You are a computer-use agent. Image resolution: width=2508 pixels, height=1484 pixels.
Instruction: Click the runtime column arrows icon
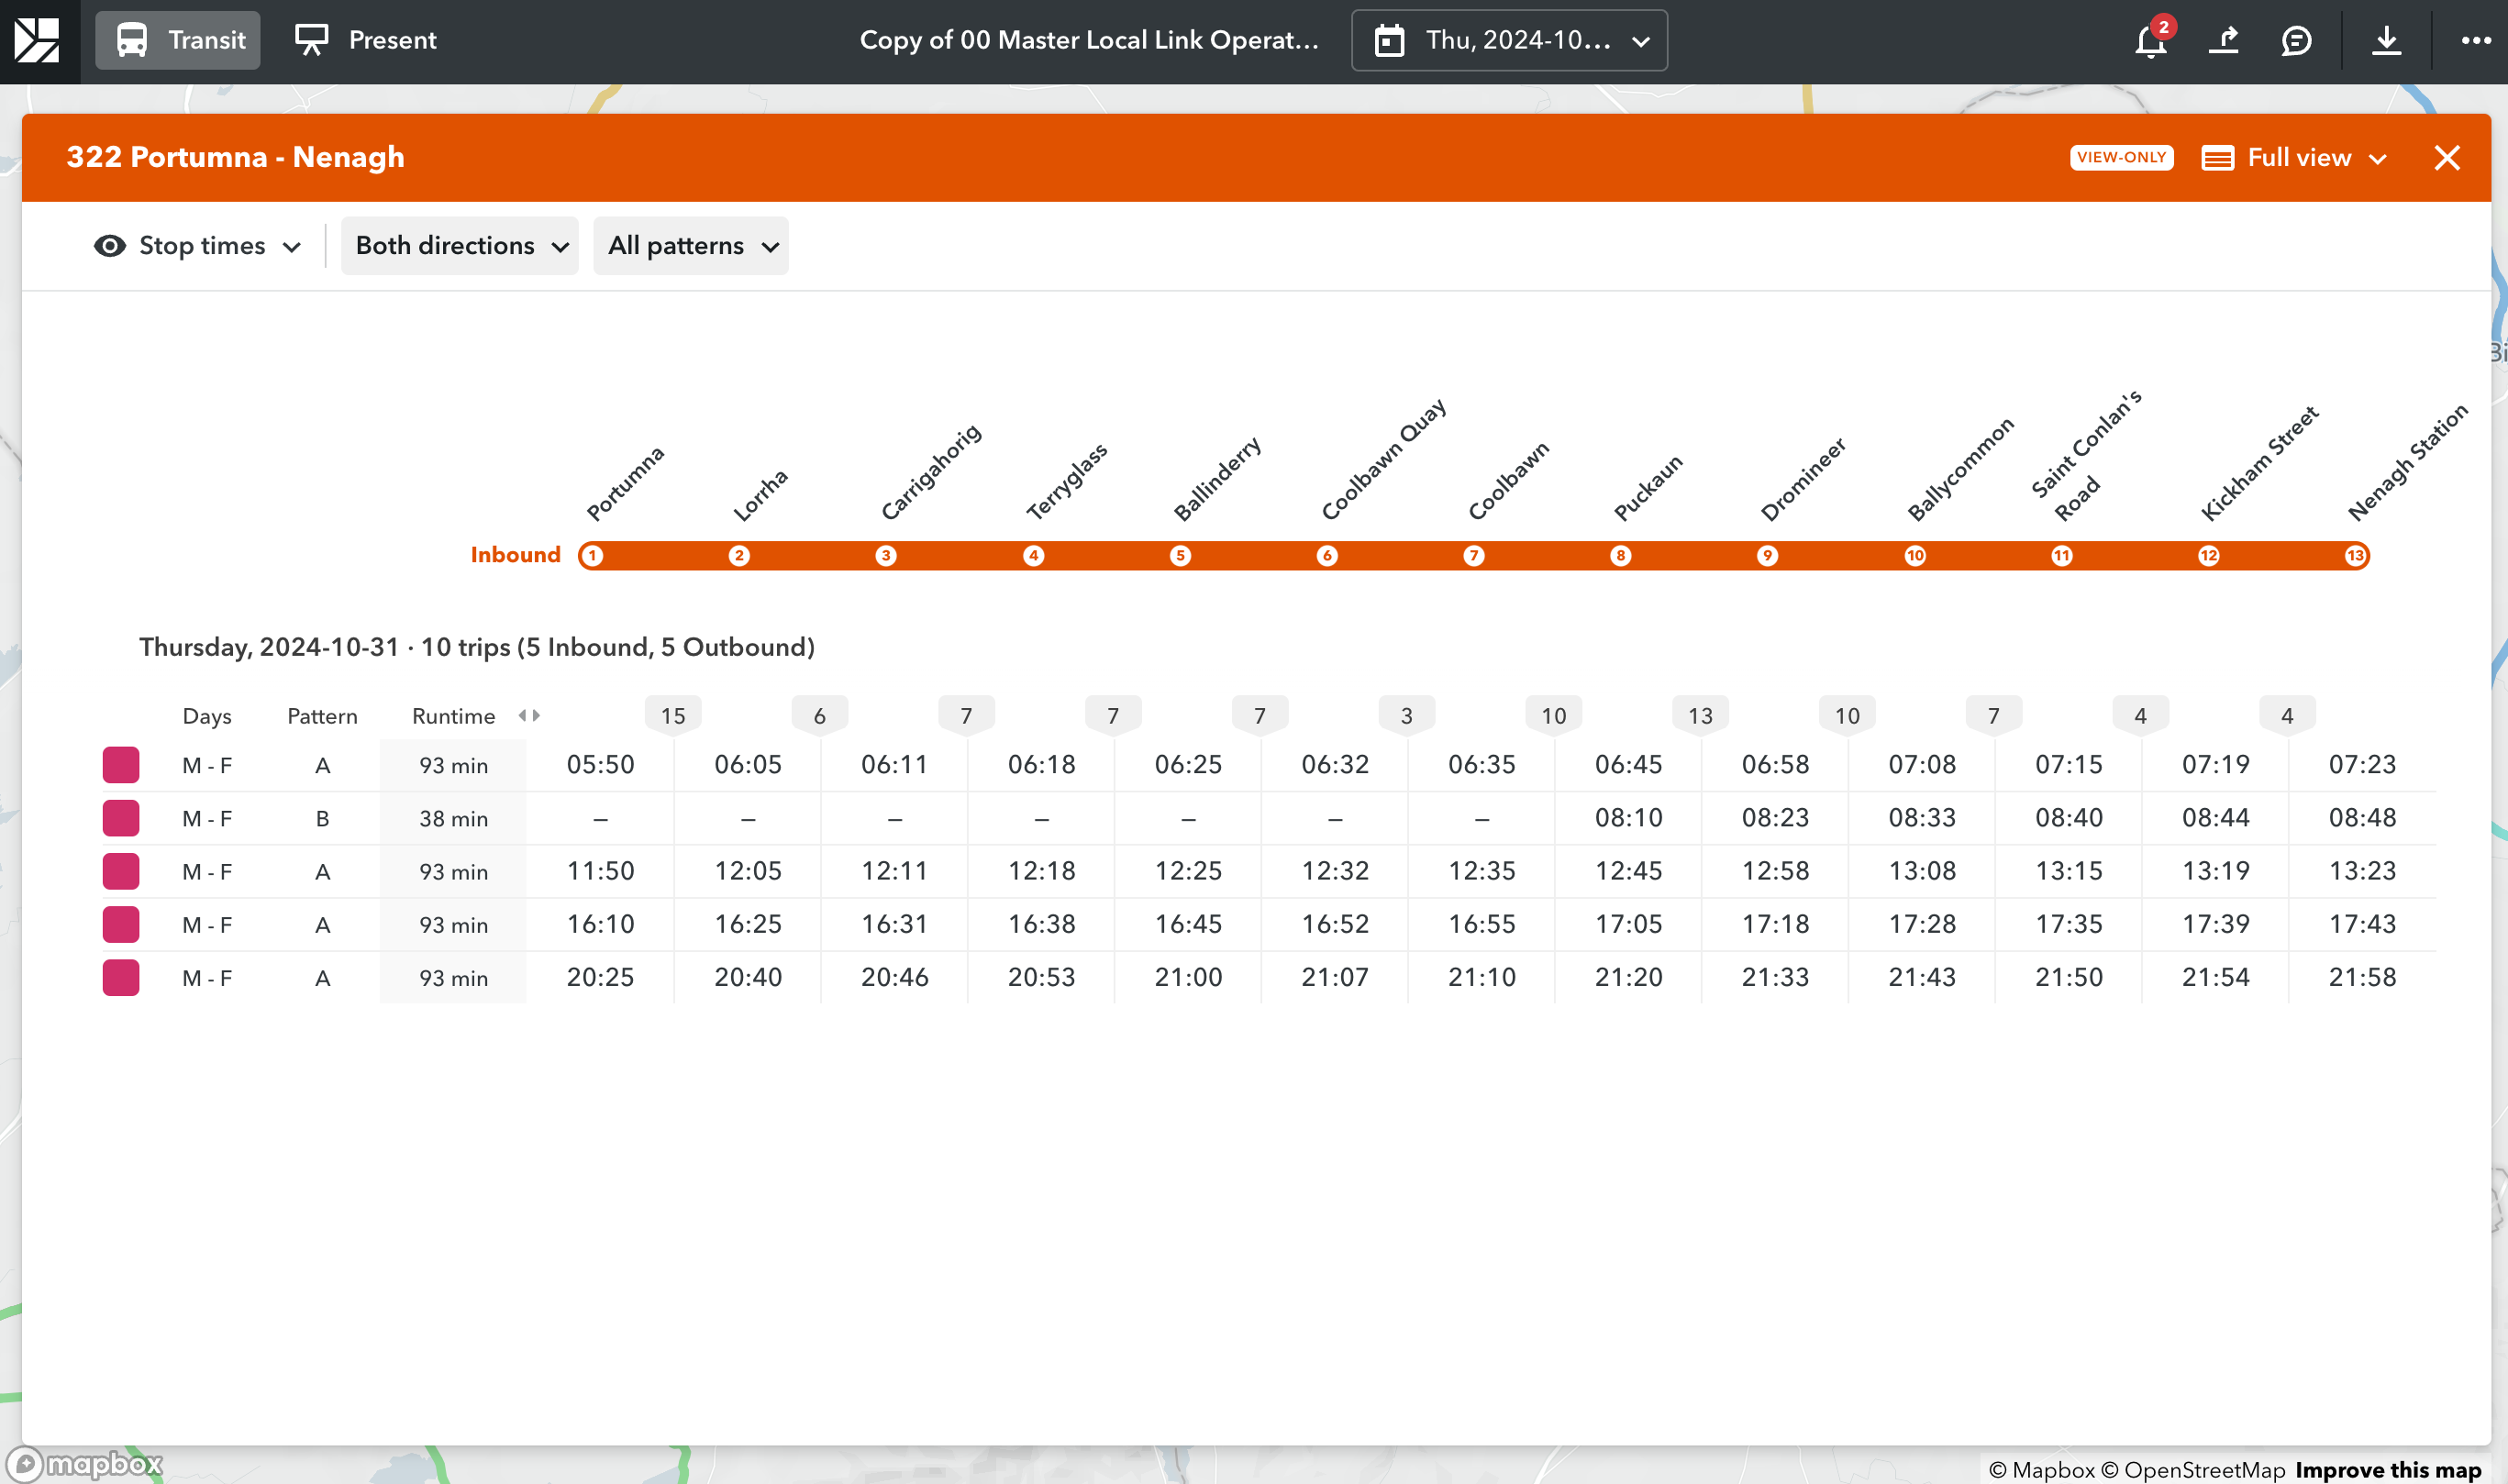tap(529, 716)
